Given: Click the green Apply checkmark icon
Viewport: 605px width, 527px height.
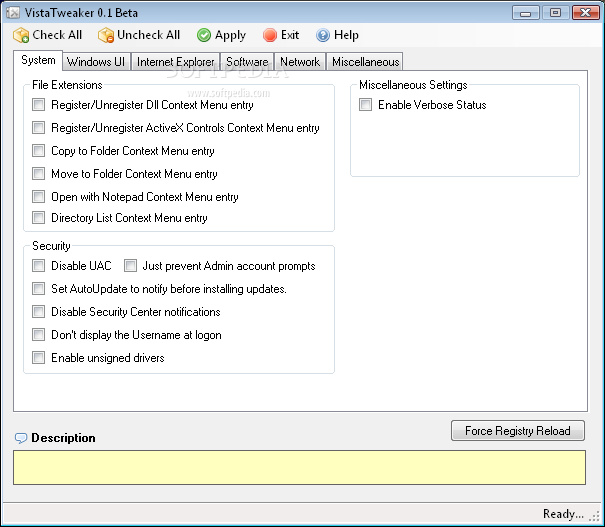Looking at the screenshot, I should pyautogui.click(x=204, y=35).
